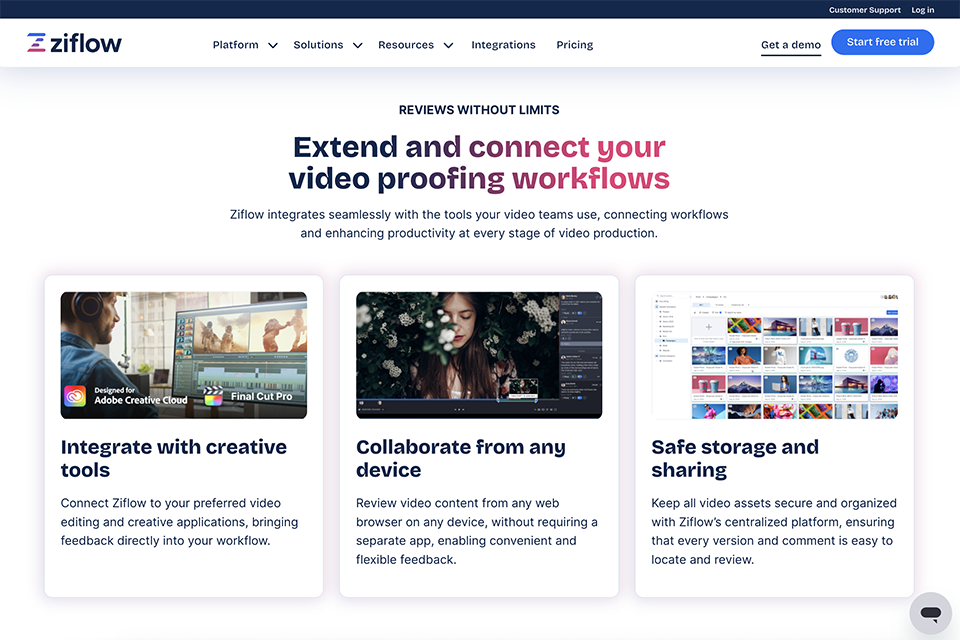Expand the Platform menu chevron
This screenshot has height=640, width=960.
273,45
